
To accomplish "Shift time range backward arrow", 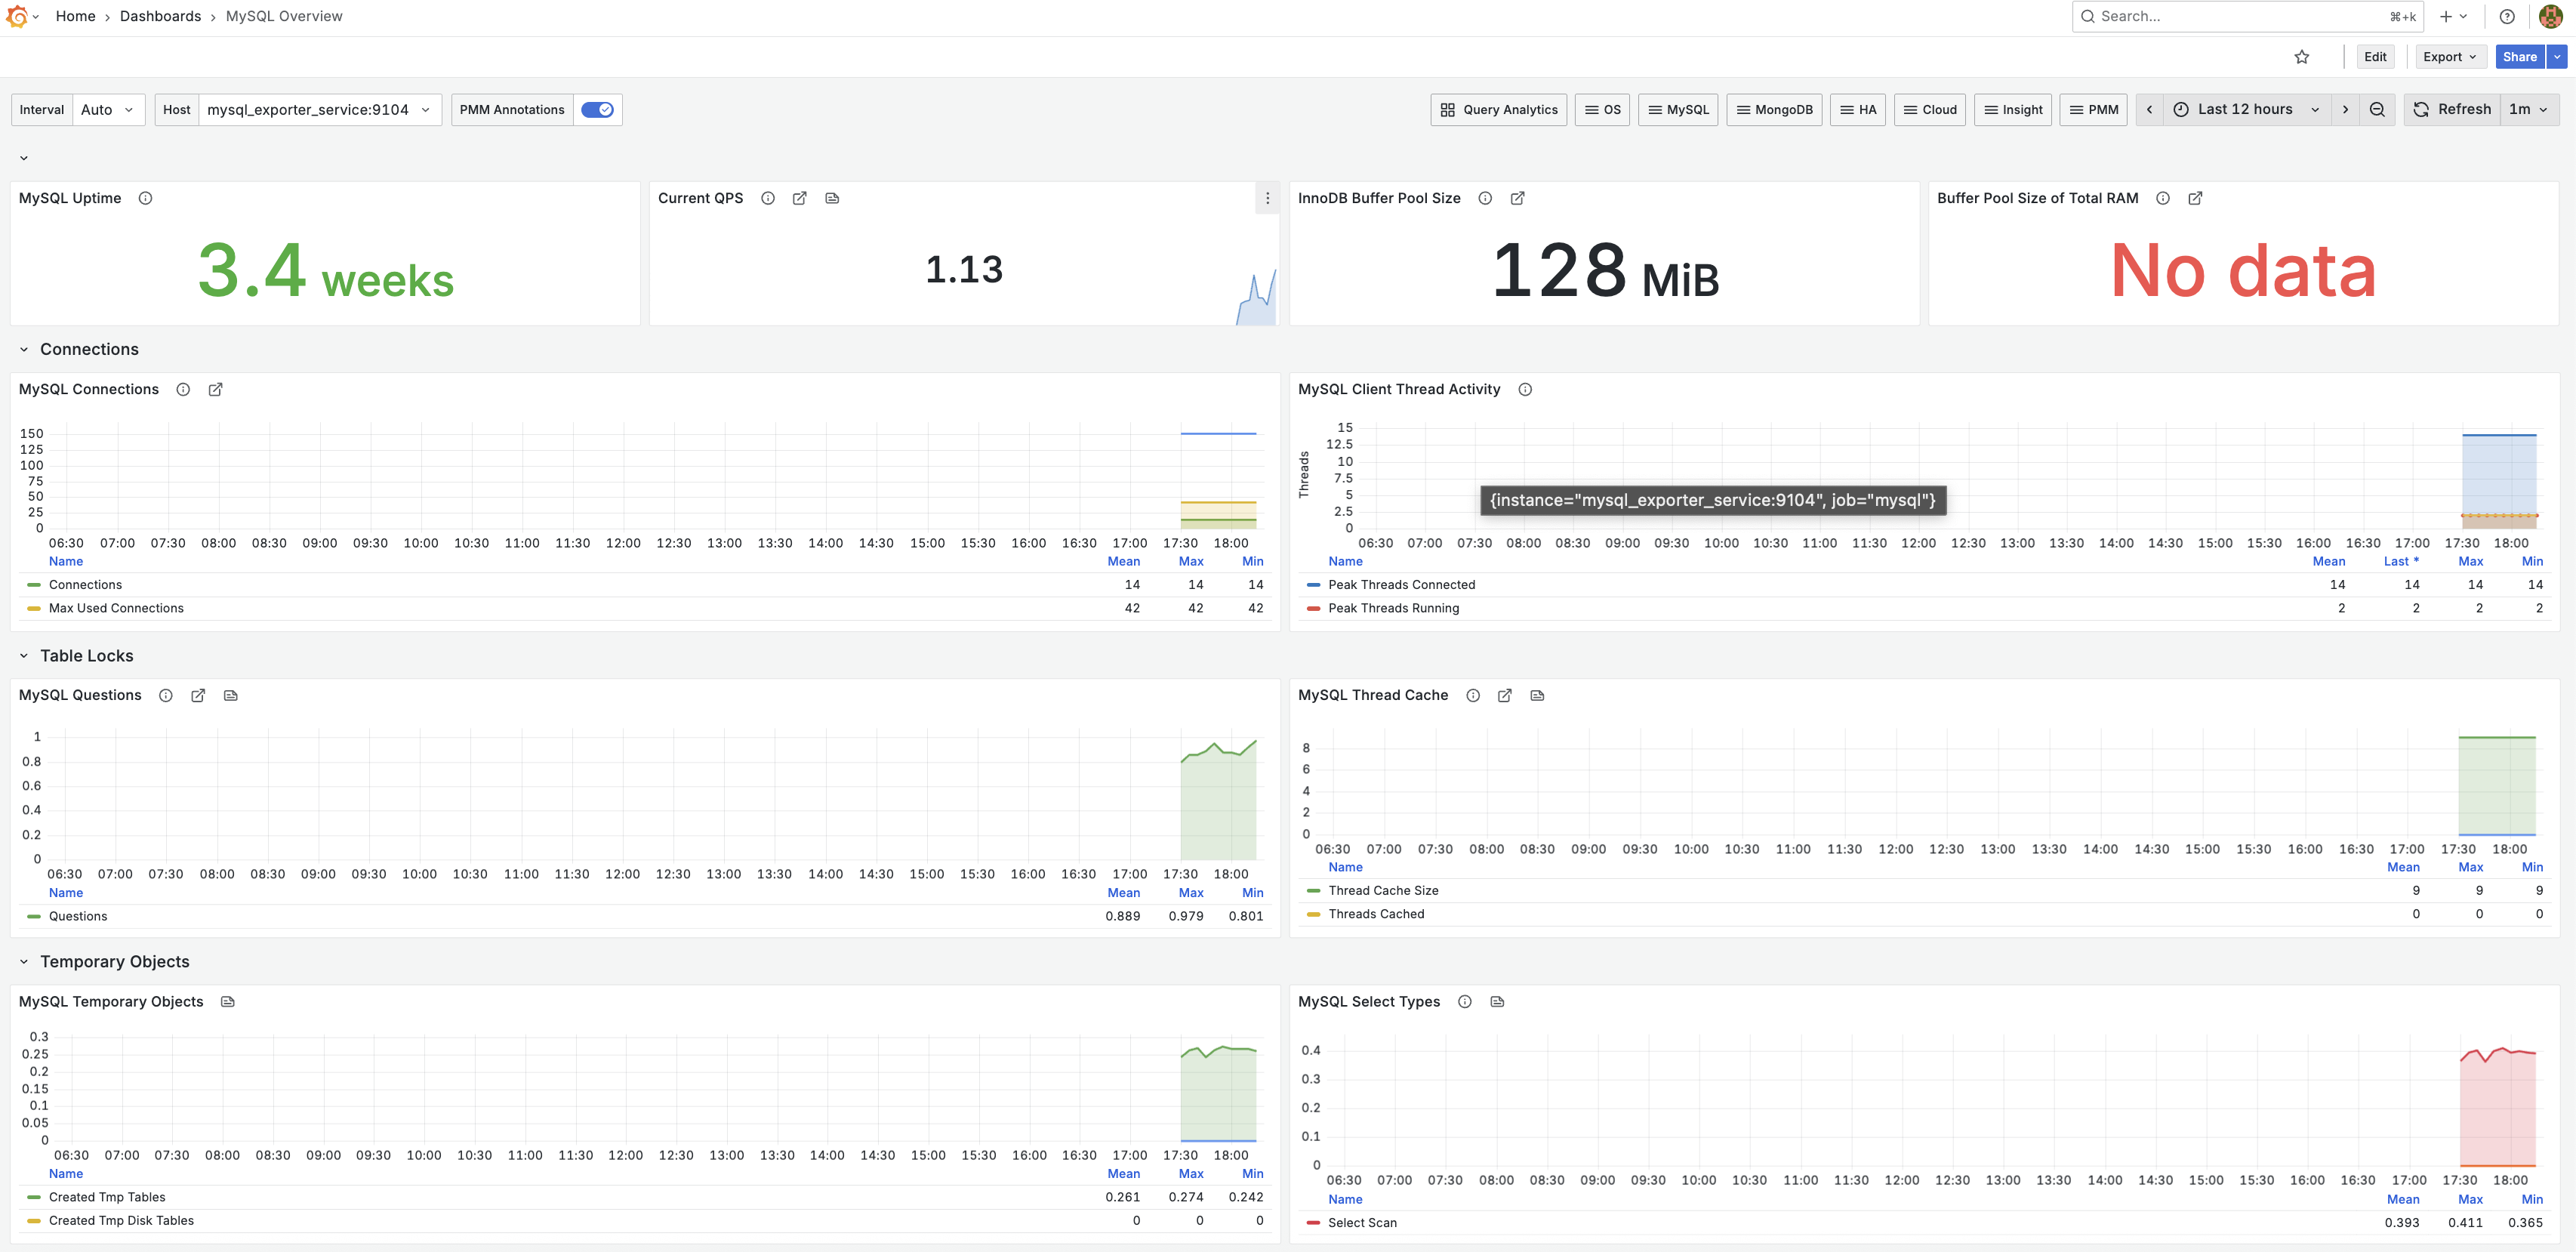I will [2149, 110].
